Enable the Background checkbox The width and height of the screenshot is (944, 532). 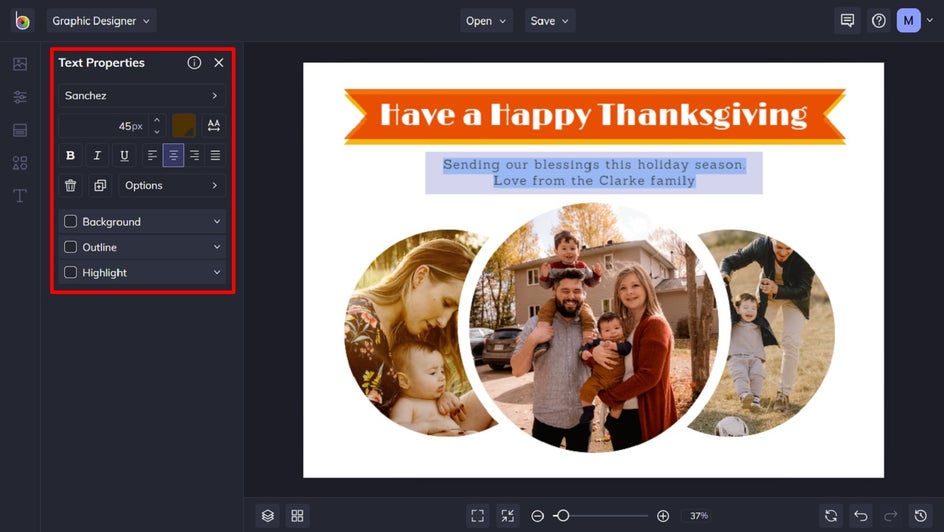70,221
